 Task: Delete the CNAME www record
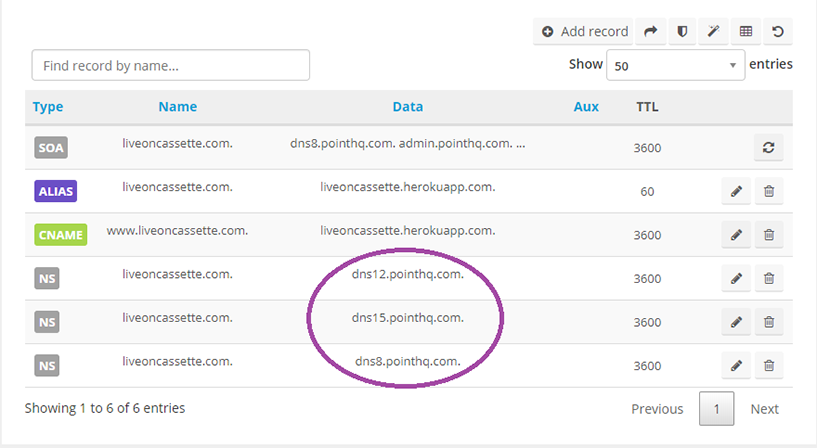[769, 235]
